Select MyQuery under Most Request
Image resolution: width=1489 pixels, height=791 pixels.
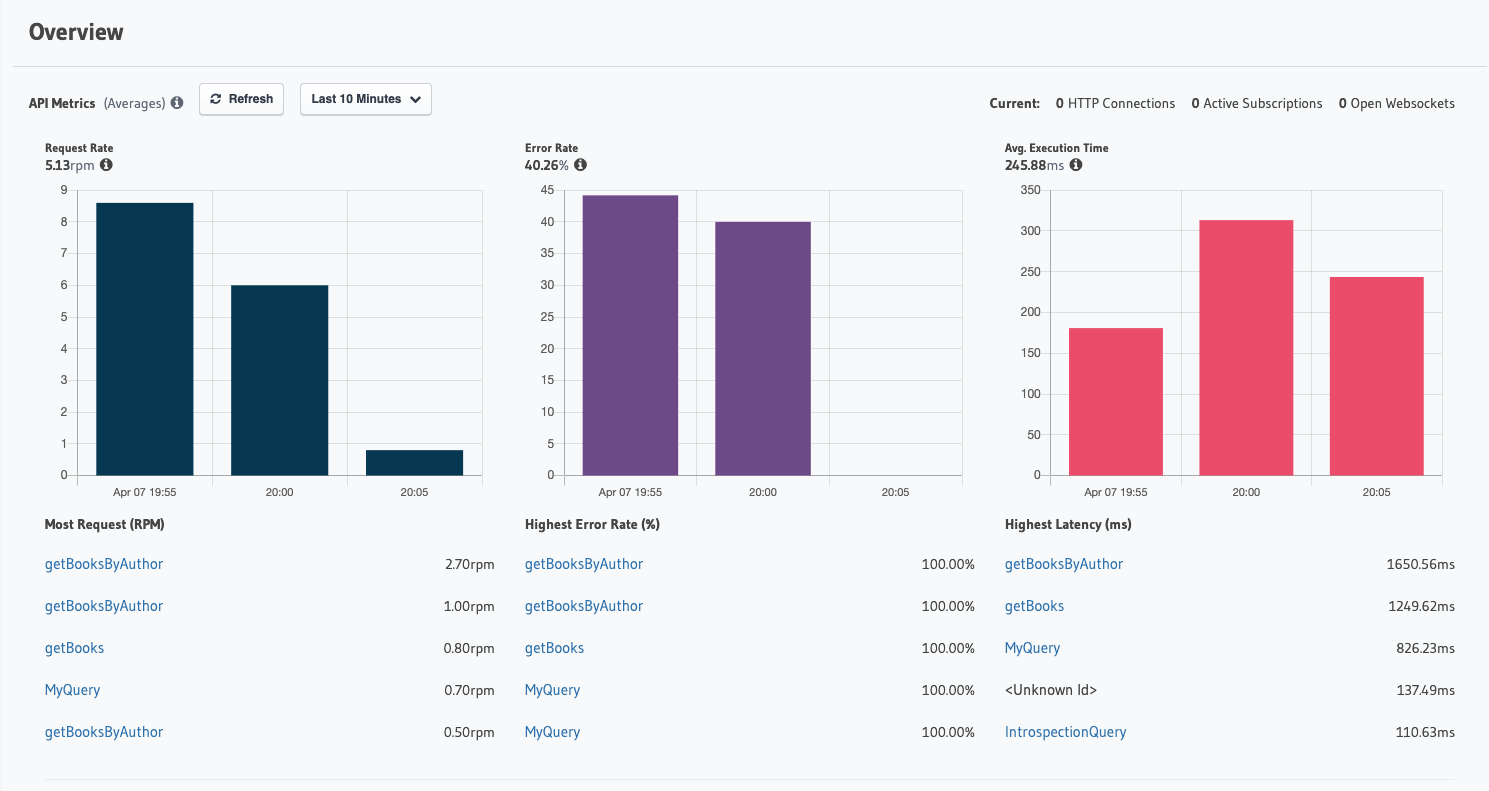click(x=71, y=690)
